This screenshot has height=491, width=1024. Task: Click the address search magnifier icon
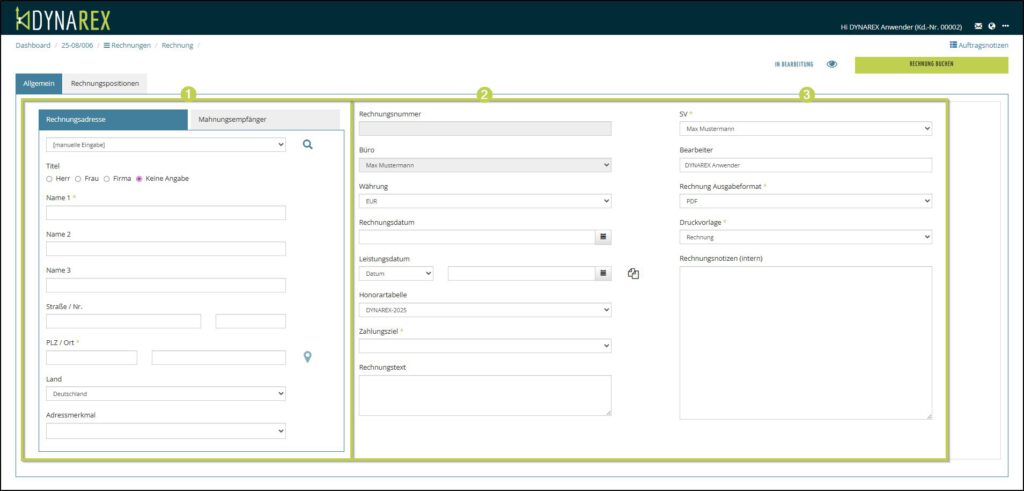click(x=308, y=145)
